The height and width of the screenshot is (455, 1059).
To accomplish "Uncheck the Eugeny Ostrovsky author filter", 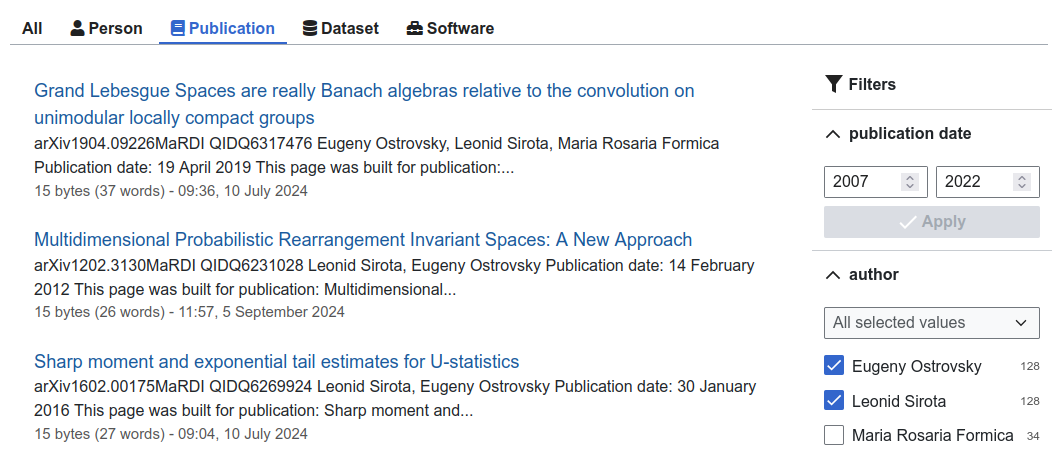I will (x=834, y=366).
